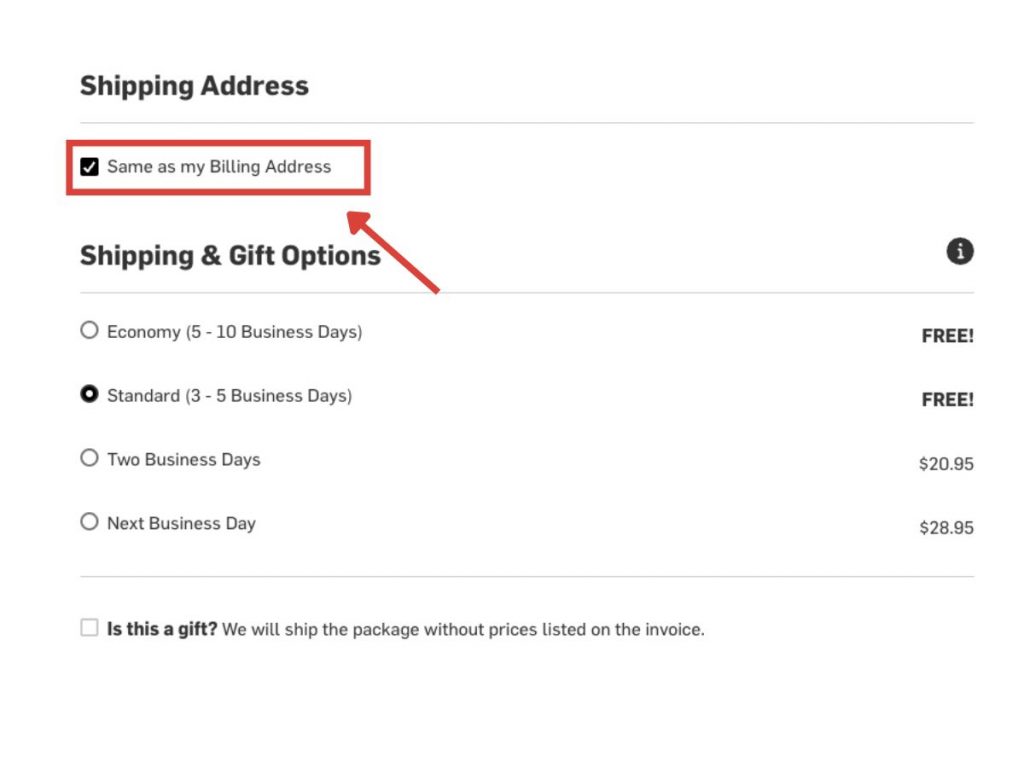Viewport: 1024px width, 768px height.
Task: Enable the "Is this a gift?" checkbox
Action: click(x=90, y=628)
